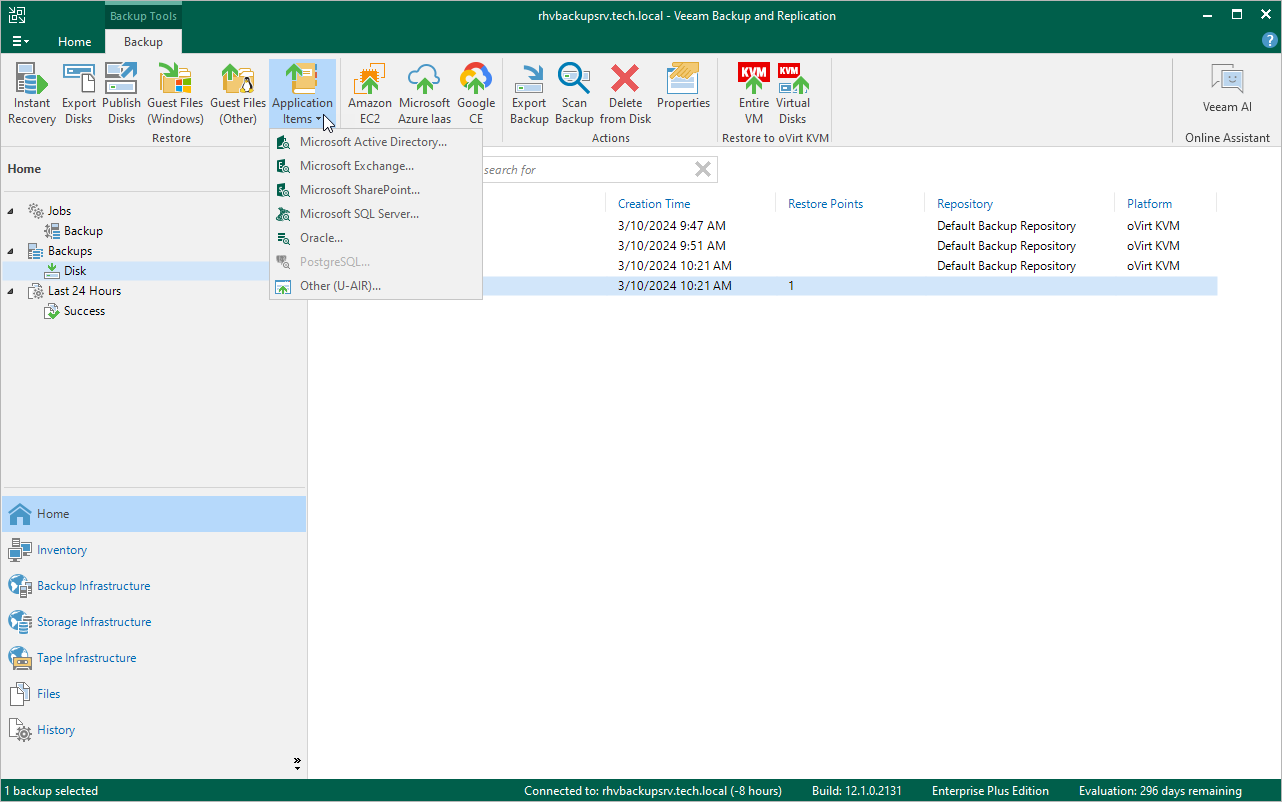The height and width of the screenshot is (802, 1282).
Task: Open the Inventory view
Action: coord(154,550)
